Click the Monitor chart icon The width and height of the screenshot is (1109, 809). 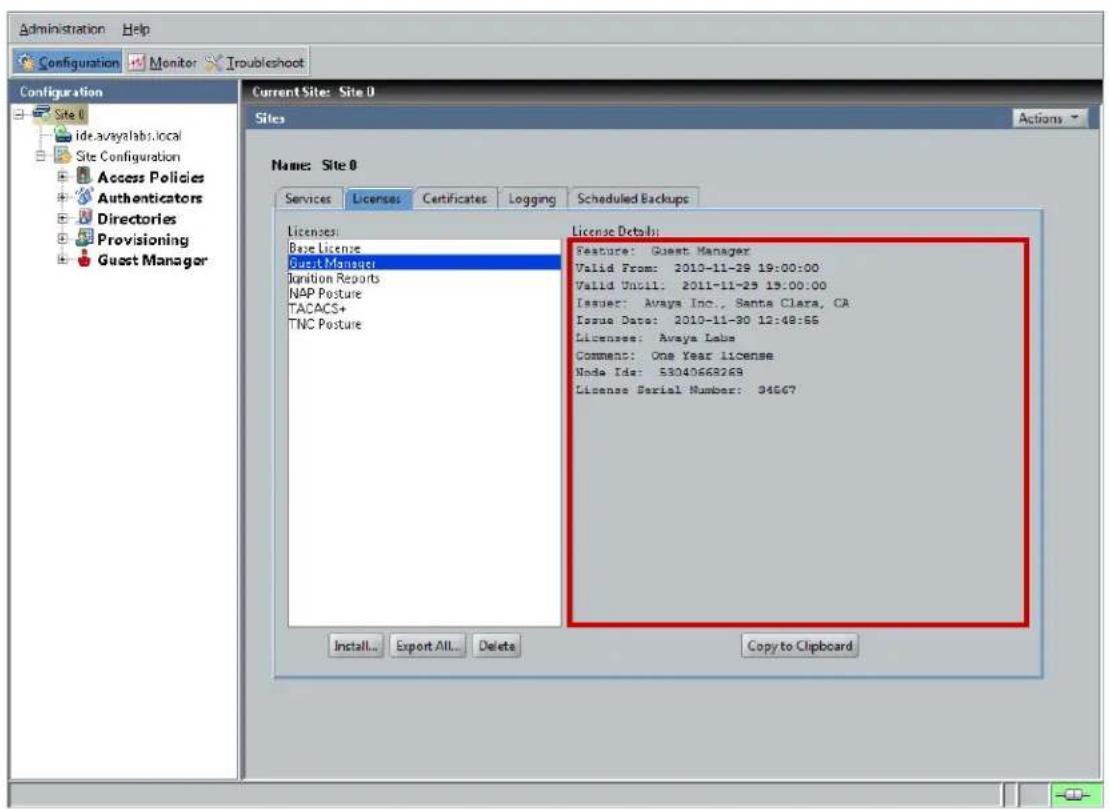coord(137,62)
